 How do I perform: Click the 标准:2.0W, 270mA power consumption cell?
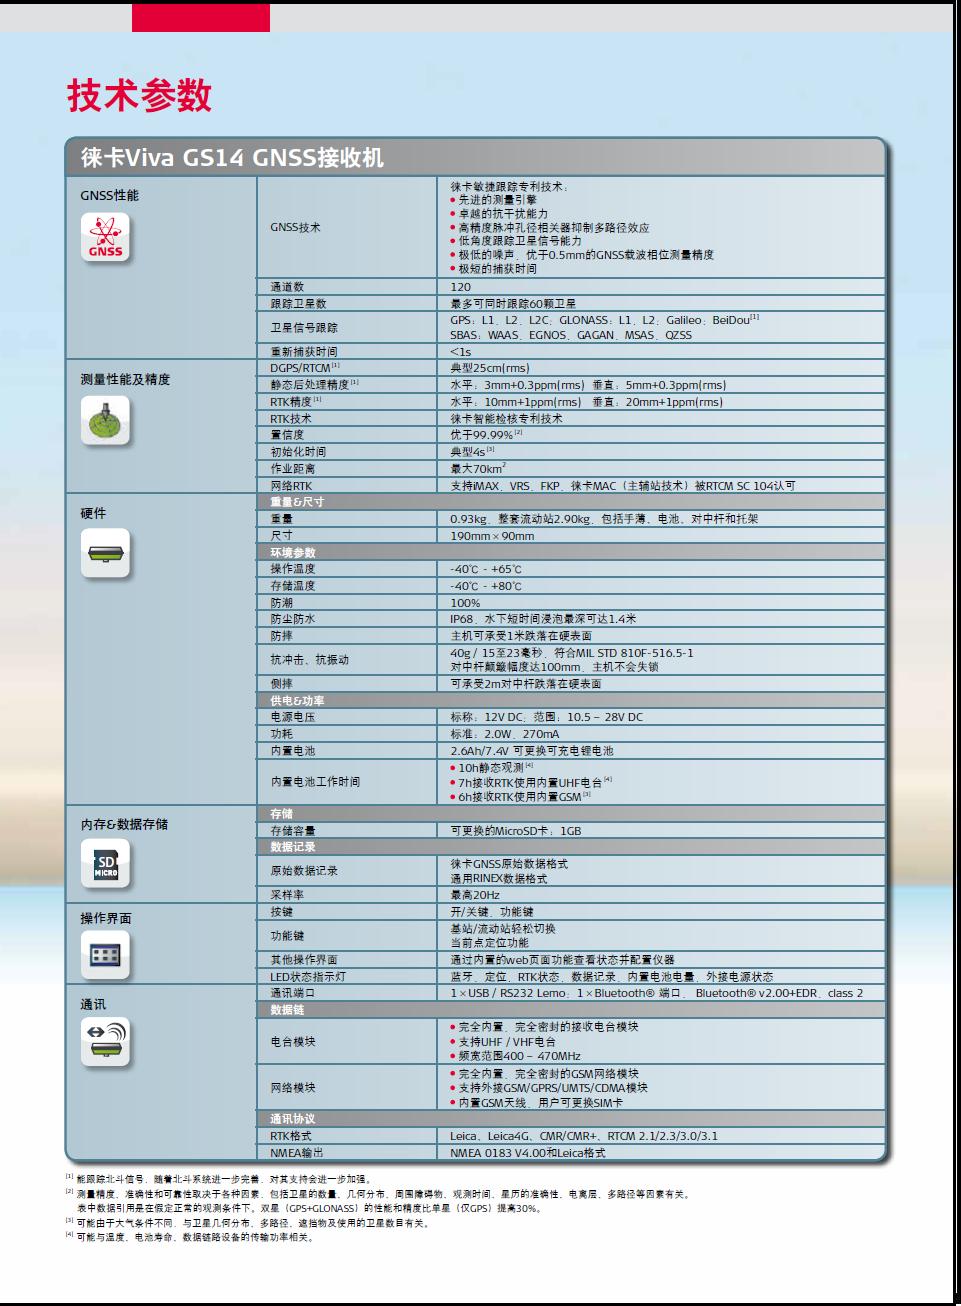pos(661,734)
